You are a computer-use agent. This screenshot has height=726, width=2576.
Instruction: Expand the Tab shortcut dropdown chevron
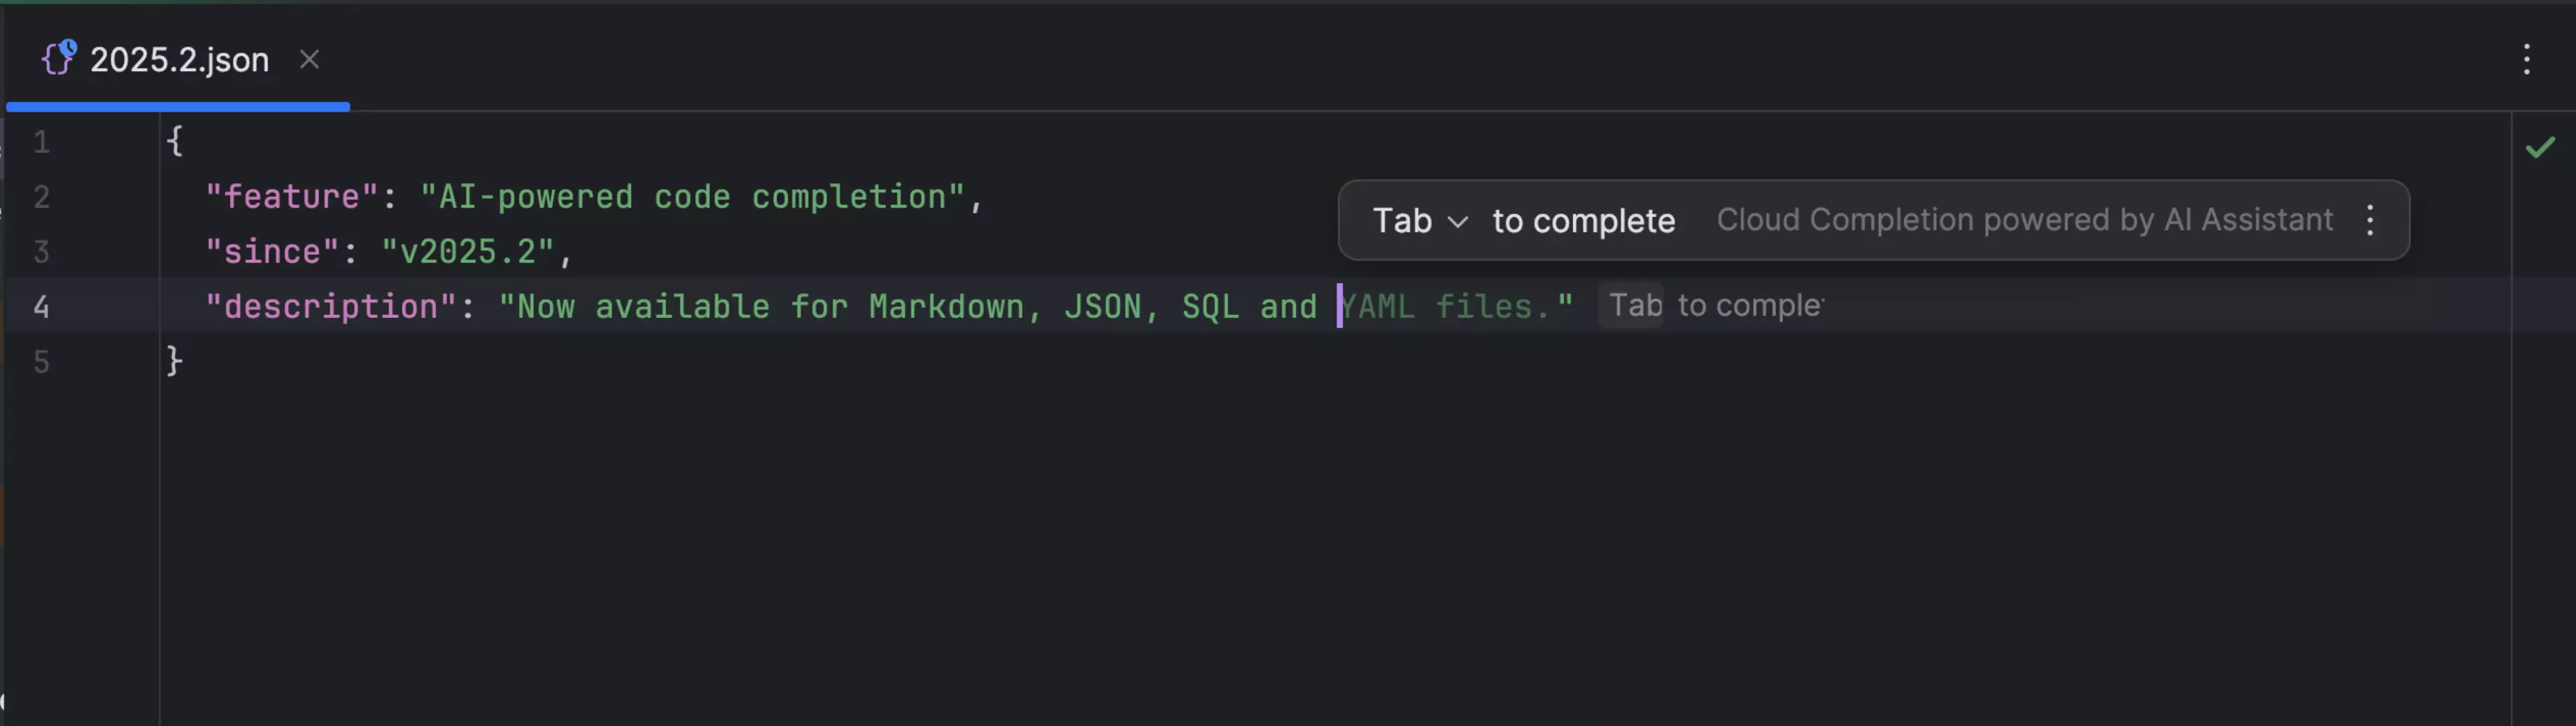[x=1458, y=222]
